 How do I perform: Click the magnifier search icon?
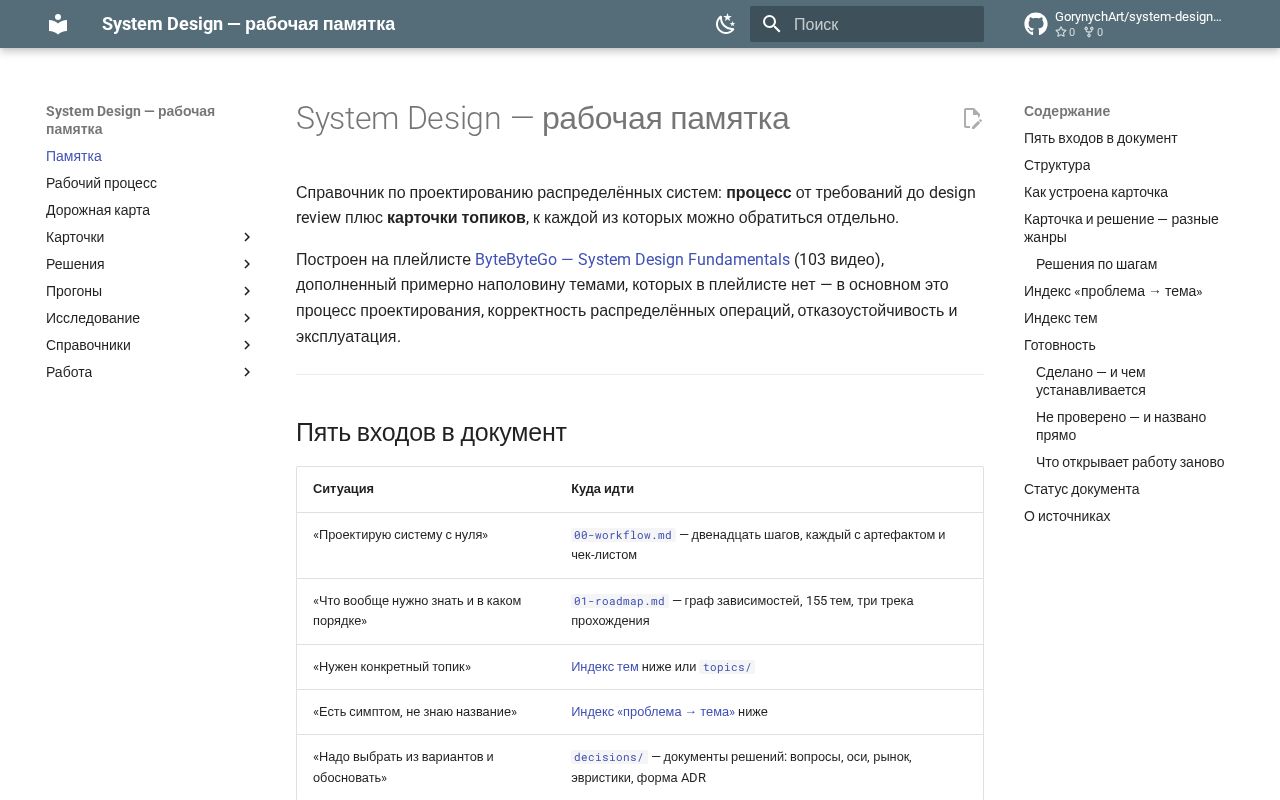tap(771, 24)
